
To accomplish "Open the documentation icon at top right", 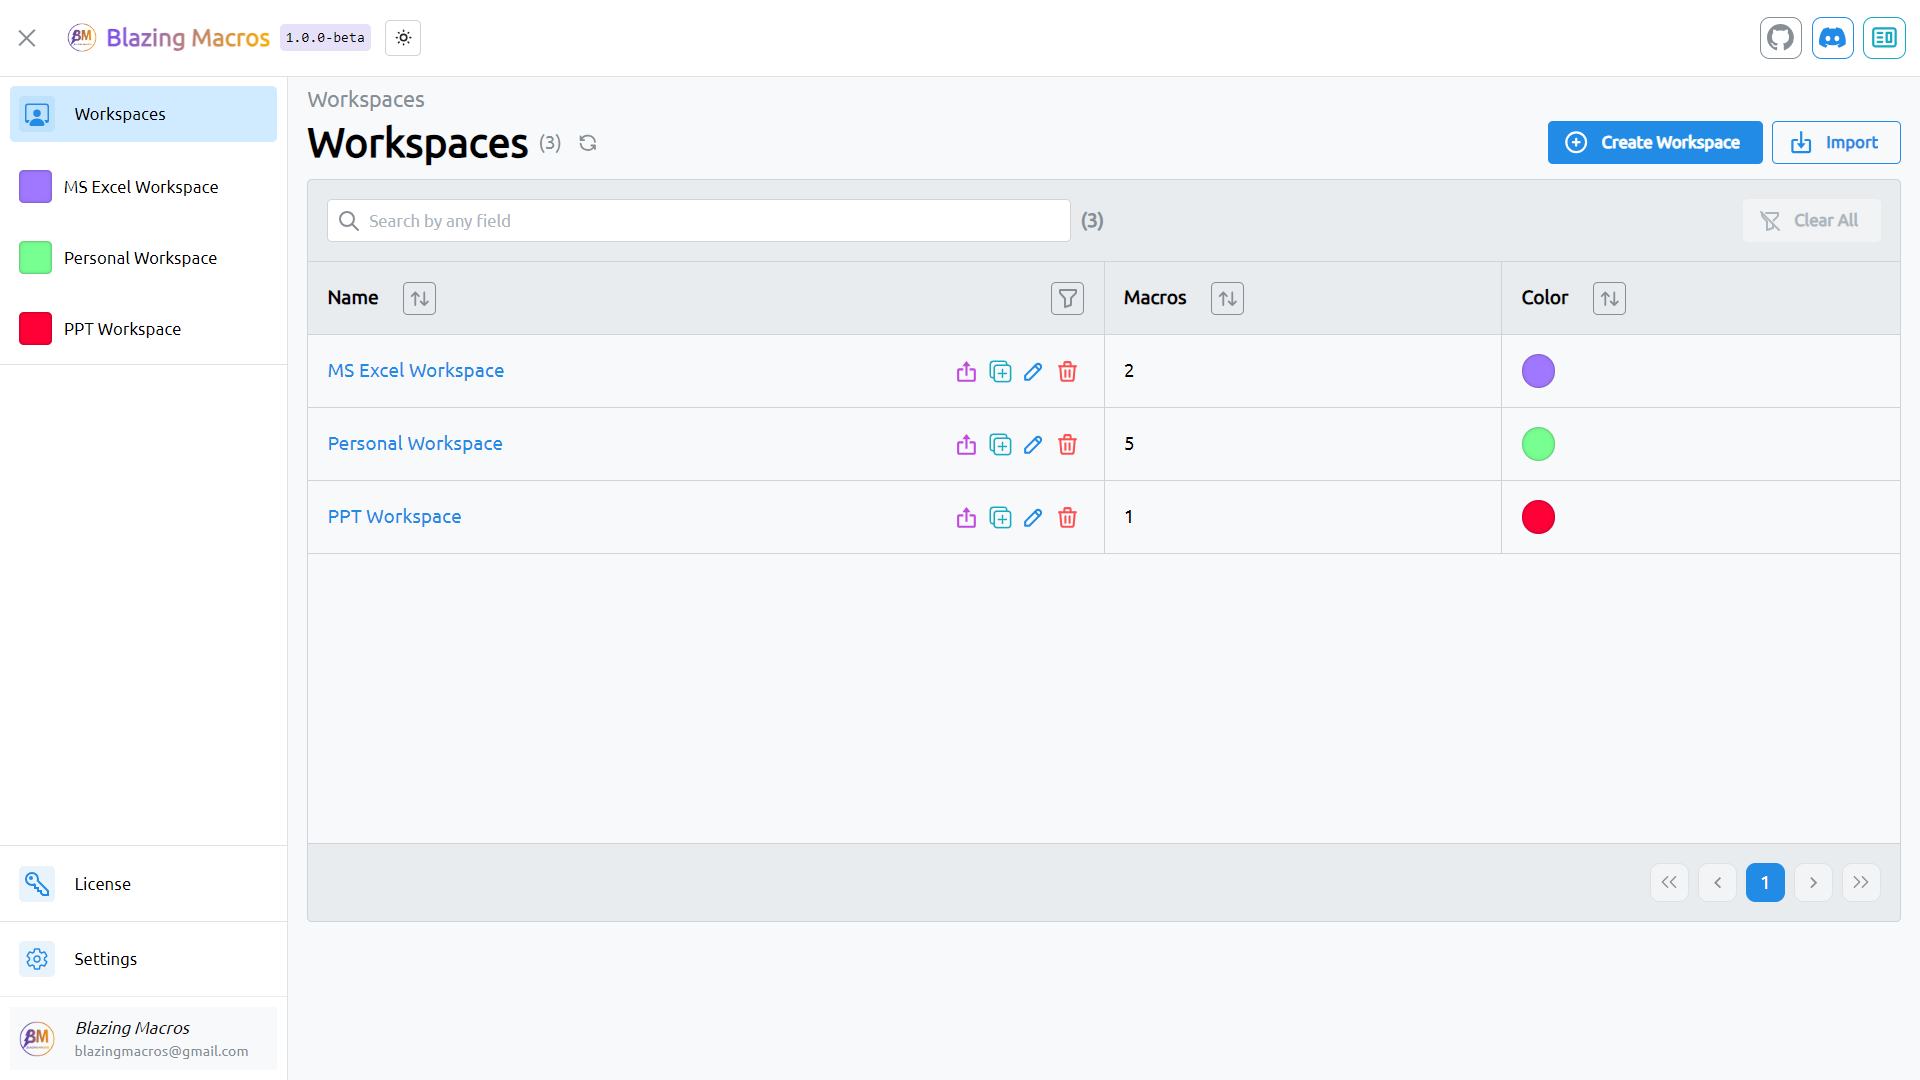I will (x=1884, y=38).
